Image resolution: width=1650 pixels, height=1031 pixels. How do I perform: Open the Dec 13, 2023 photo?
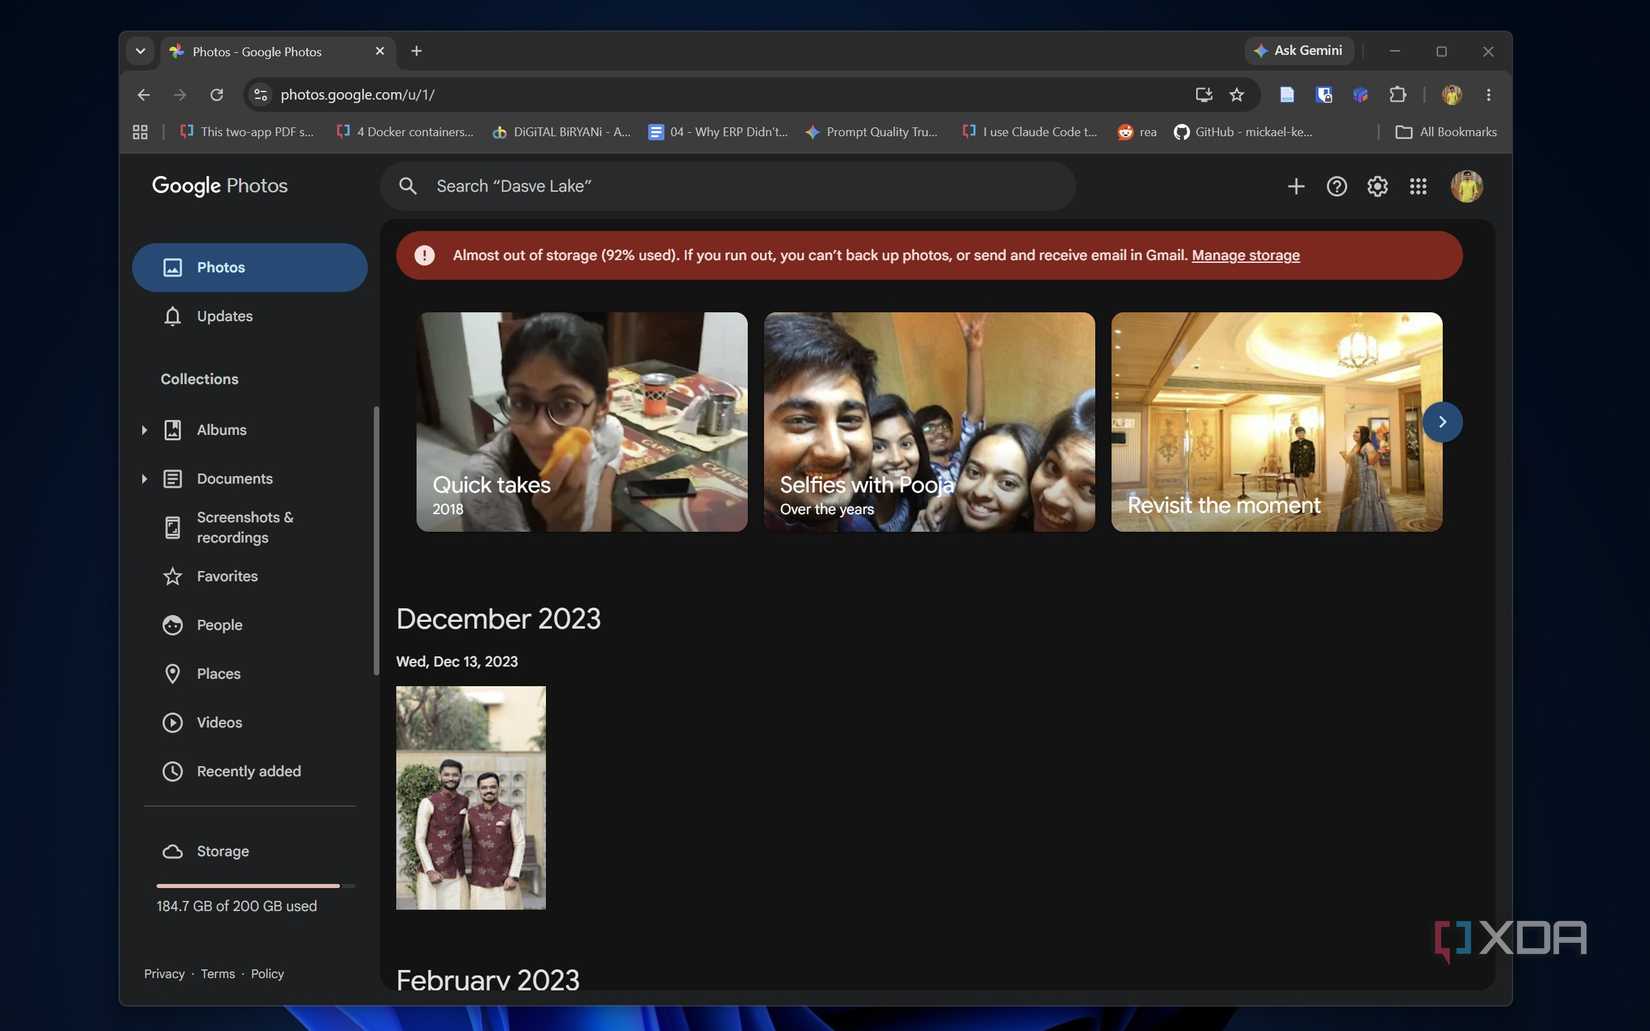pyautogui.click(x=471, y=798)
